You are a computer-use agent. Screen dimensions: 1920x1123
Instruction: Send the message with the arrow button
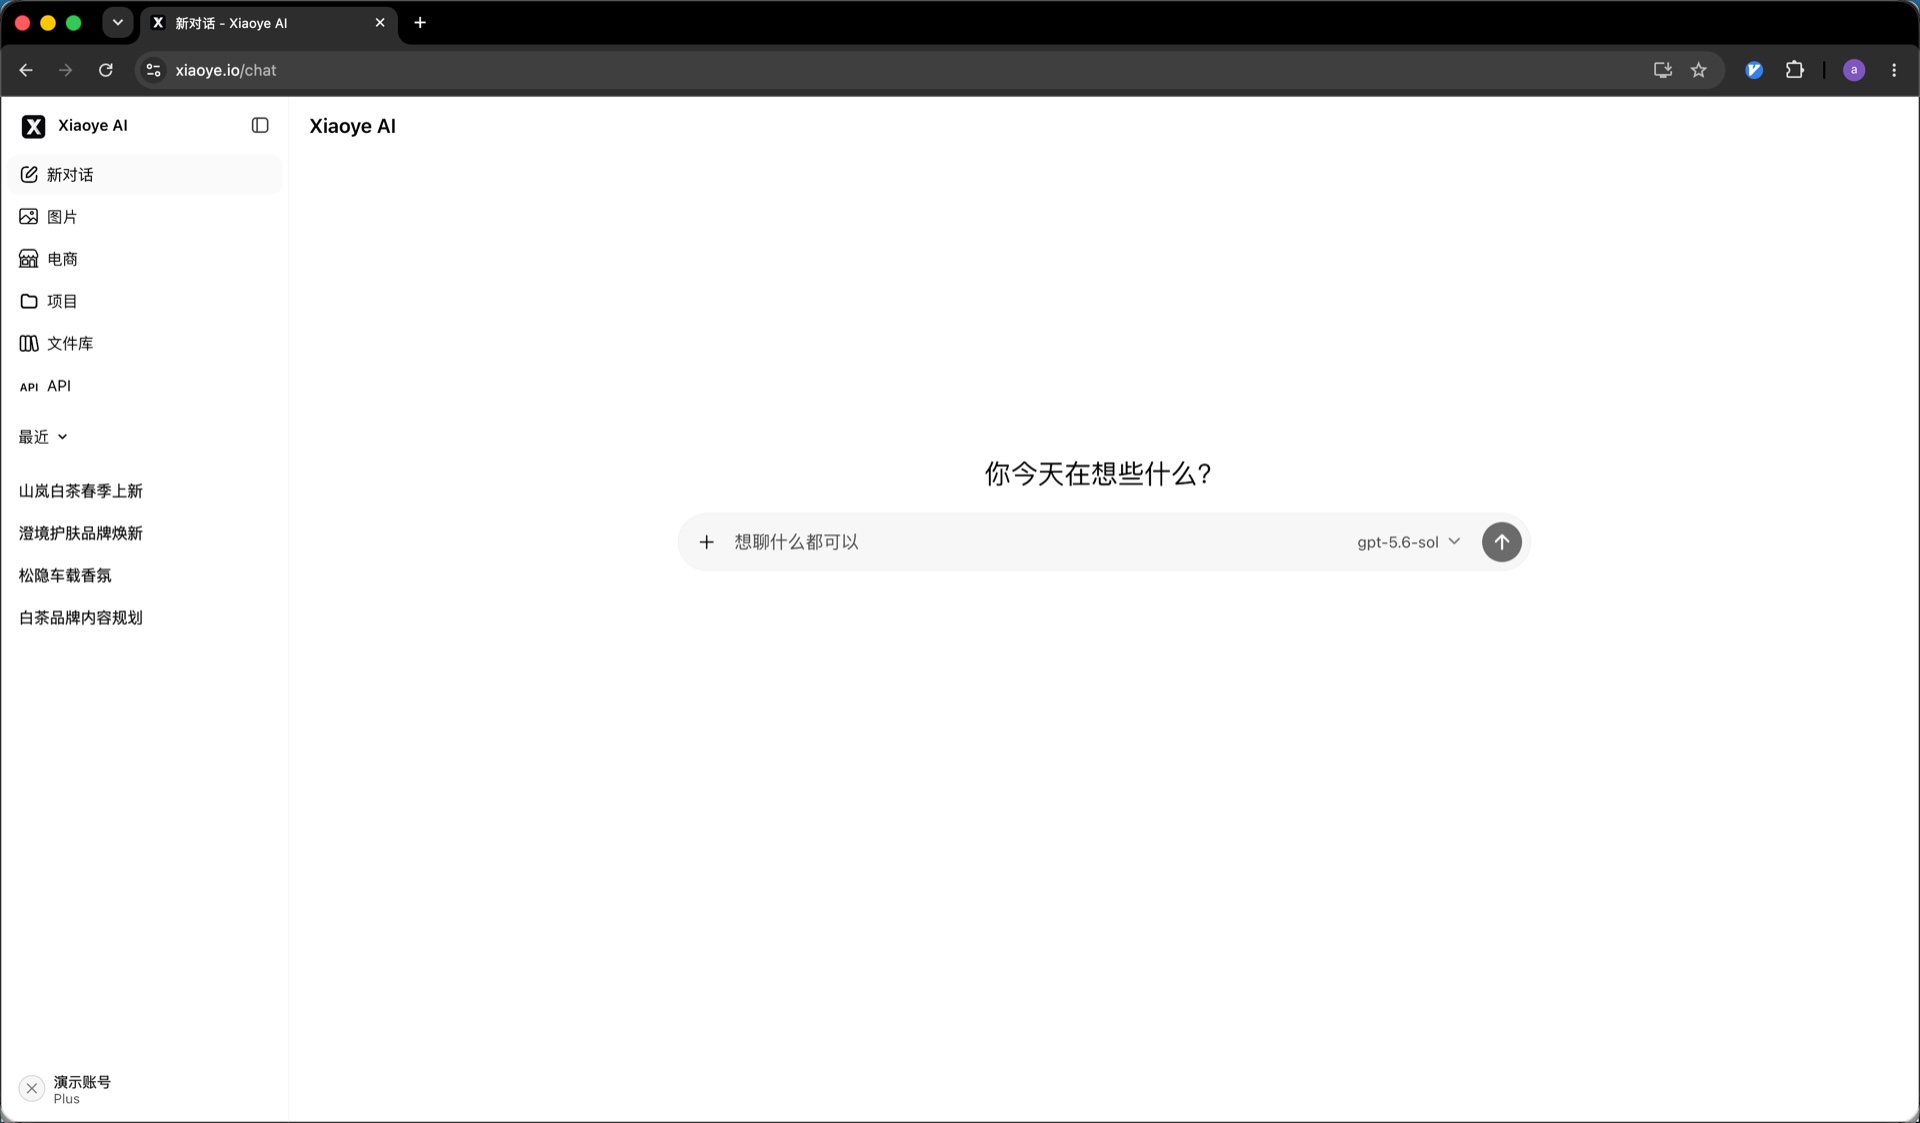[1501, 542]
